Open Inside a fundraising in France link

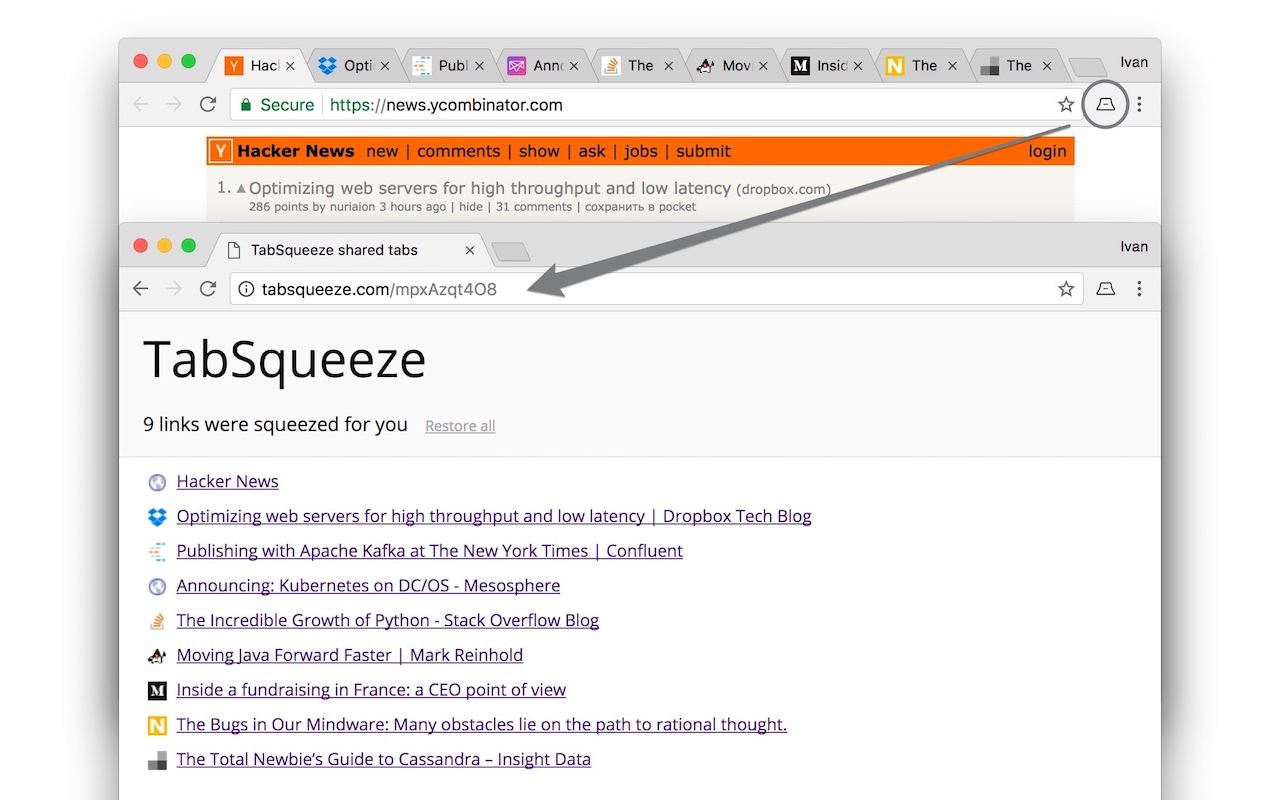(x=371, y=690)
